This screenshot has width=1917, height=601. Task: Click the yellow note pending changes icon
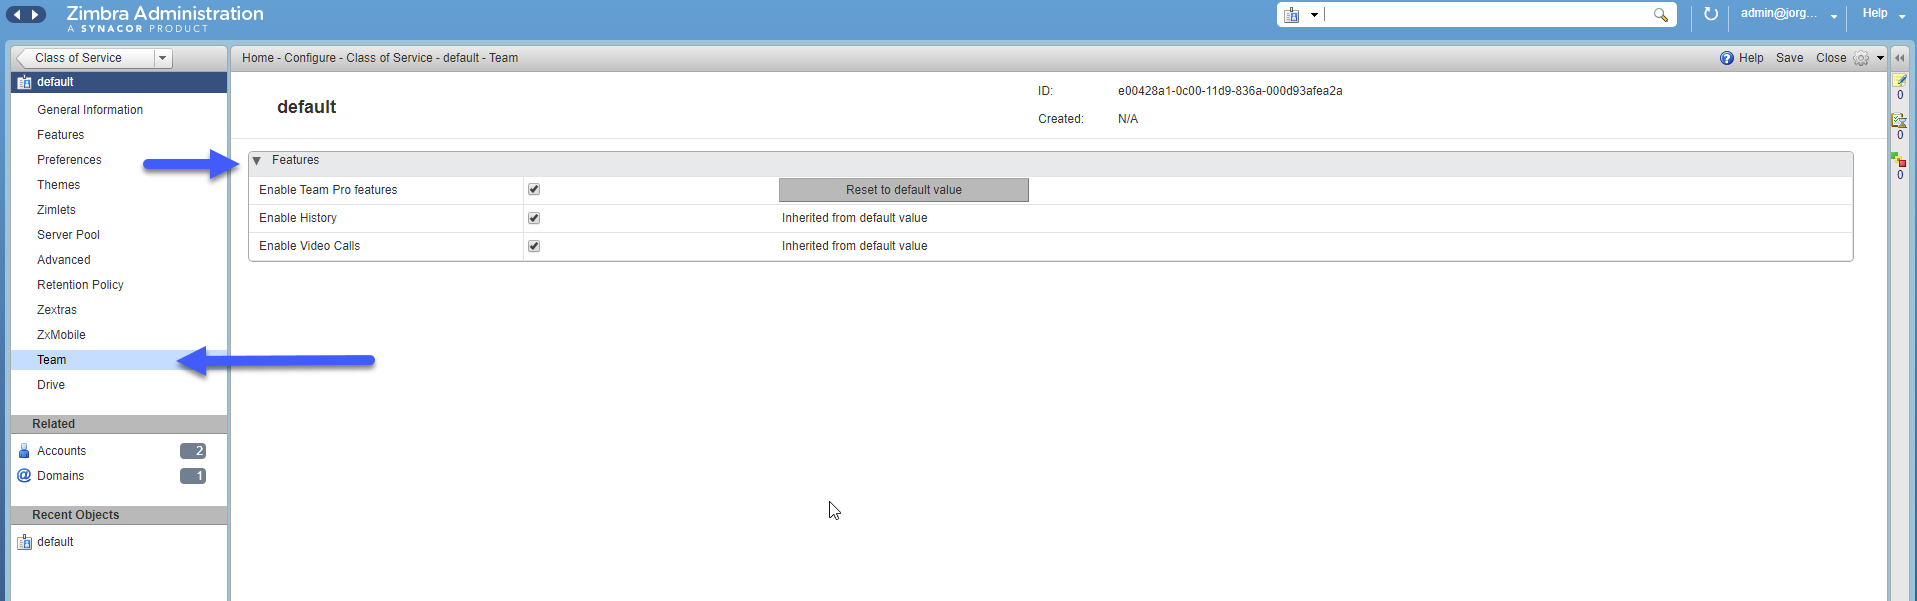tap(1900, 81)
